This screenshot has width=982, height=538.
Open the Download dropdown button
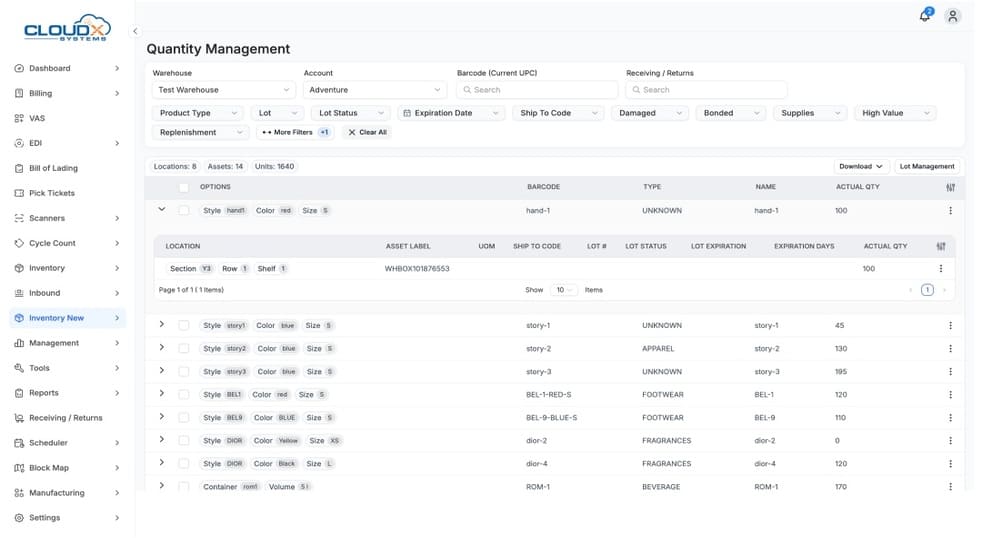click(x=861, y=166)
